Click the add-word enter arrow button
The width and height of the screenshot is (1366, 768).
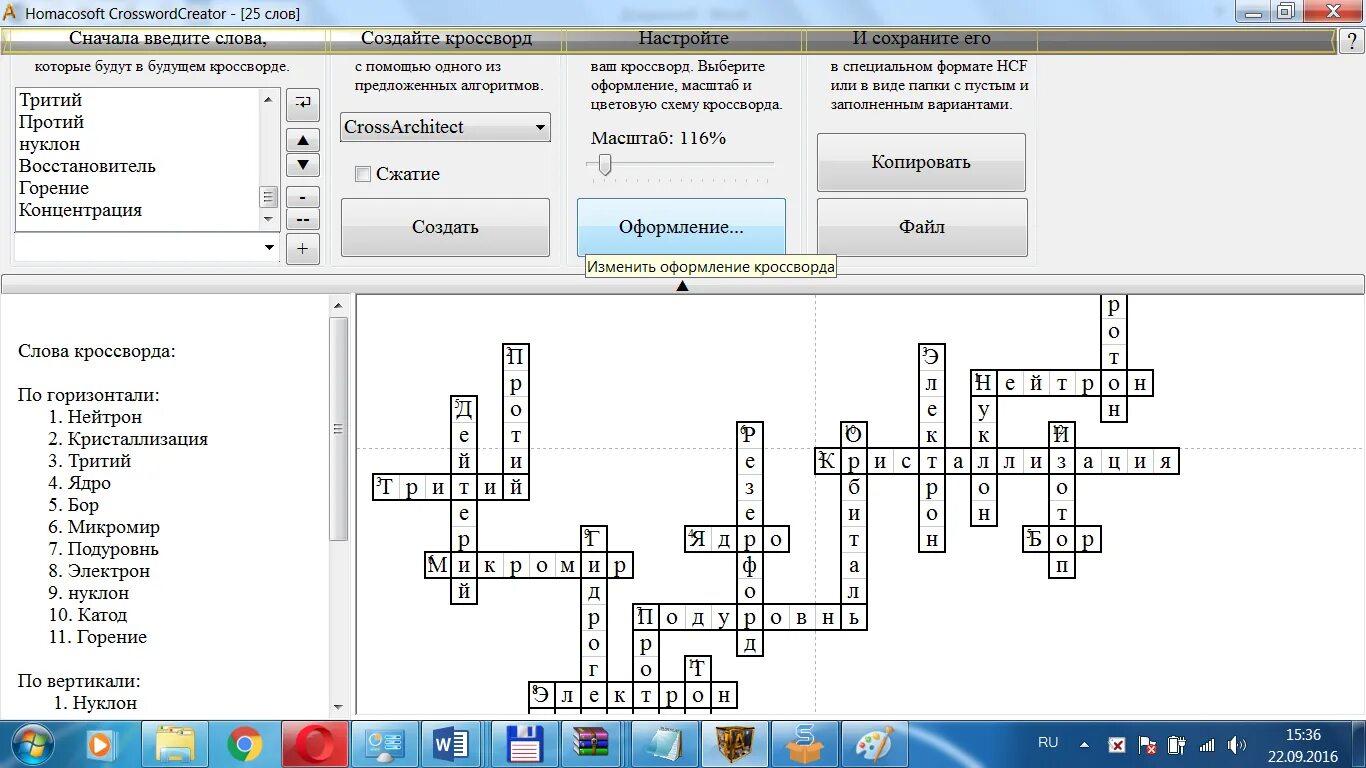click(303, 103)
